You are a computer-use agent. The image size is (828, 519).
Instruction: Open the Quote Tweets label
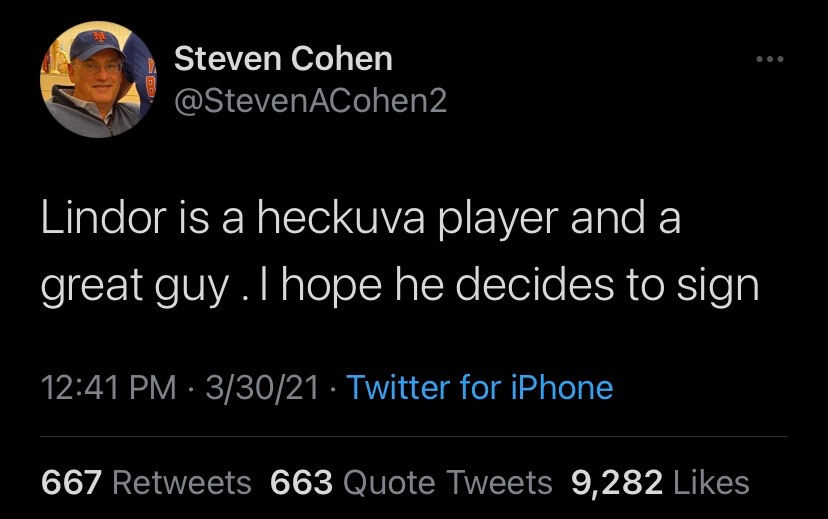click(448, 483)
